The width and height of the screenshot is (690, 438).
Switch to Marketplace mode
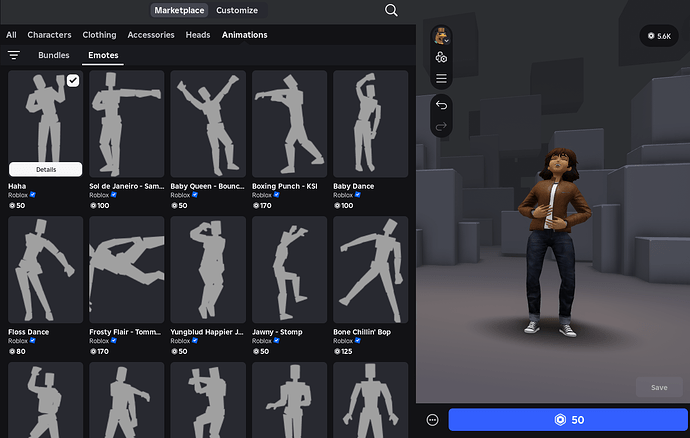[180, 11]
